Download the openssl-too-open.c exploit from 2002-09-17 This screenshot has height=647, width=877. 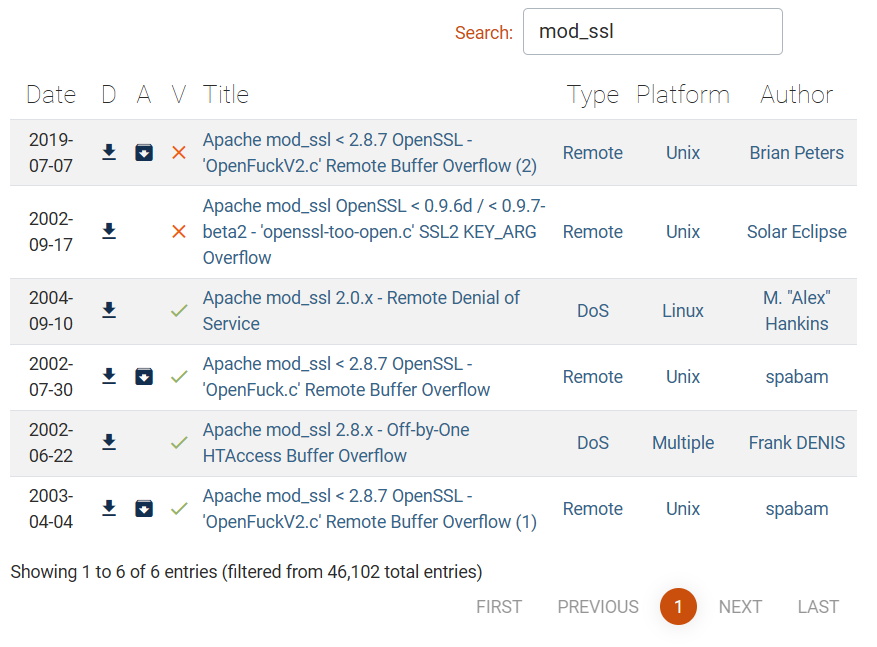coord(109,231)
